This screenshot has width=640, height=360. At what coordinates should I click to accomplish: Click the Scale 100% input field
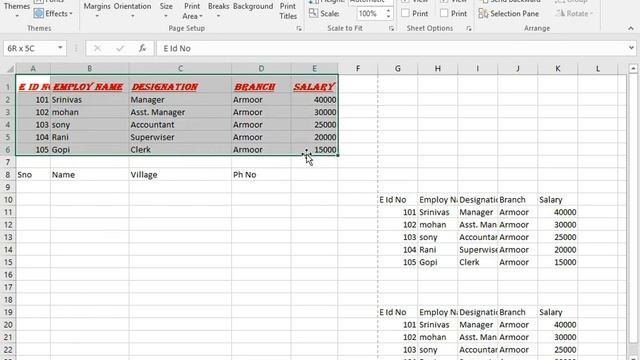370,13
